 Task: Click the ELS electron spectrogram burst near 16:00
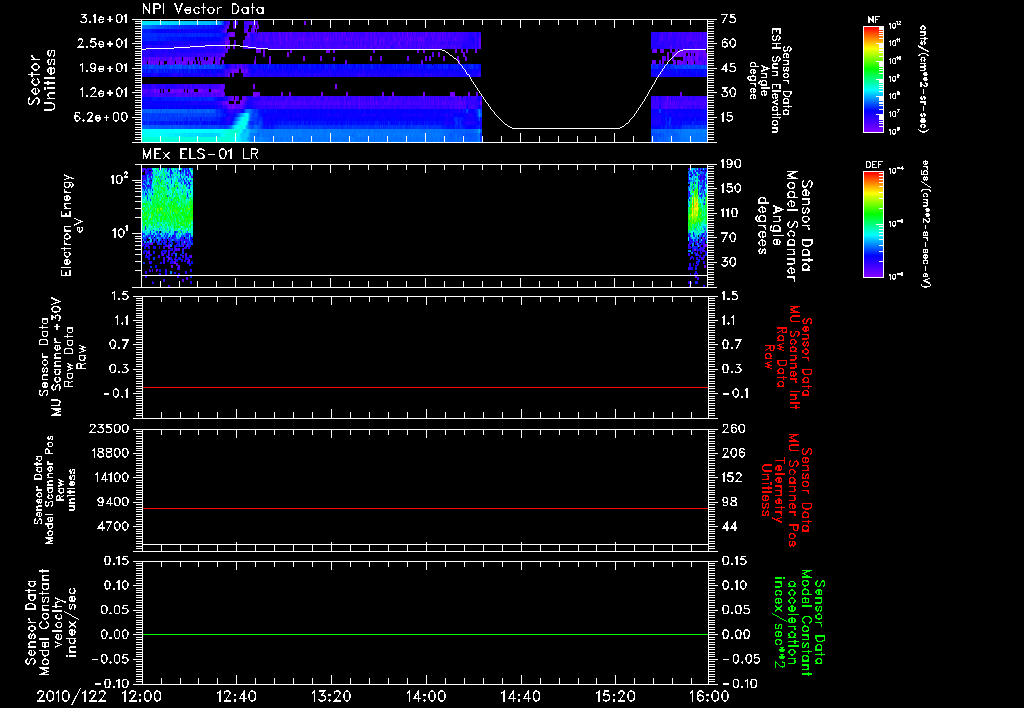click(697, 225)
